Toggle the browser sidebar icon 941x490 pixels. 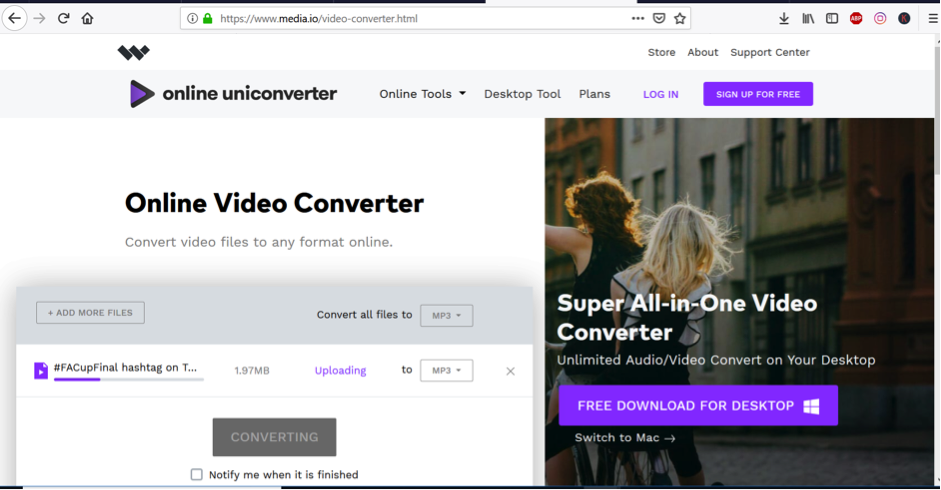[x=832, y=19]
